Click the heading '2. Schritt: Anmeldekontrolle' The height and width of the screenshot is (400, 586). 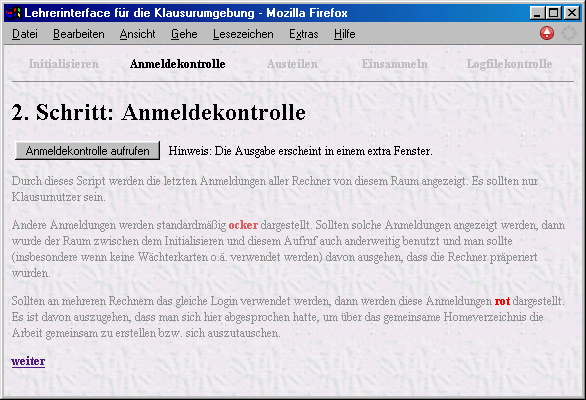(x=158, y=112)
